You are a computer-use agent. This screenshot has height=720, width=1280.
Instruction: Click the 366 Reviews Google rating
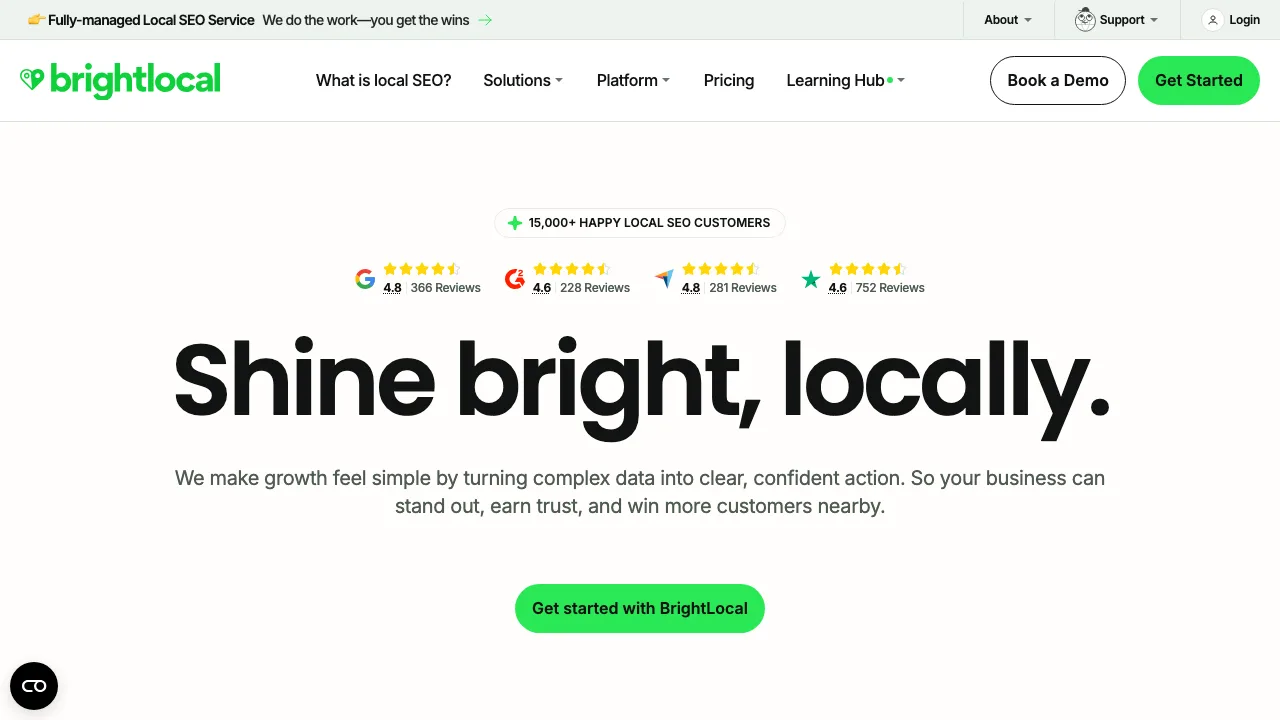pos(445,288)
